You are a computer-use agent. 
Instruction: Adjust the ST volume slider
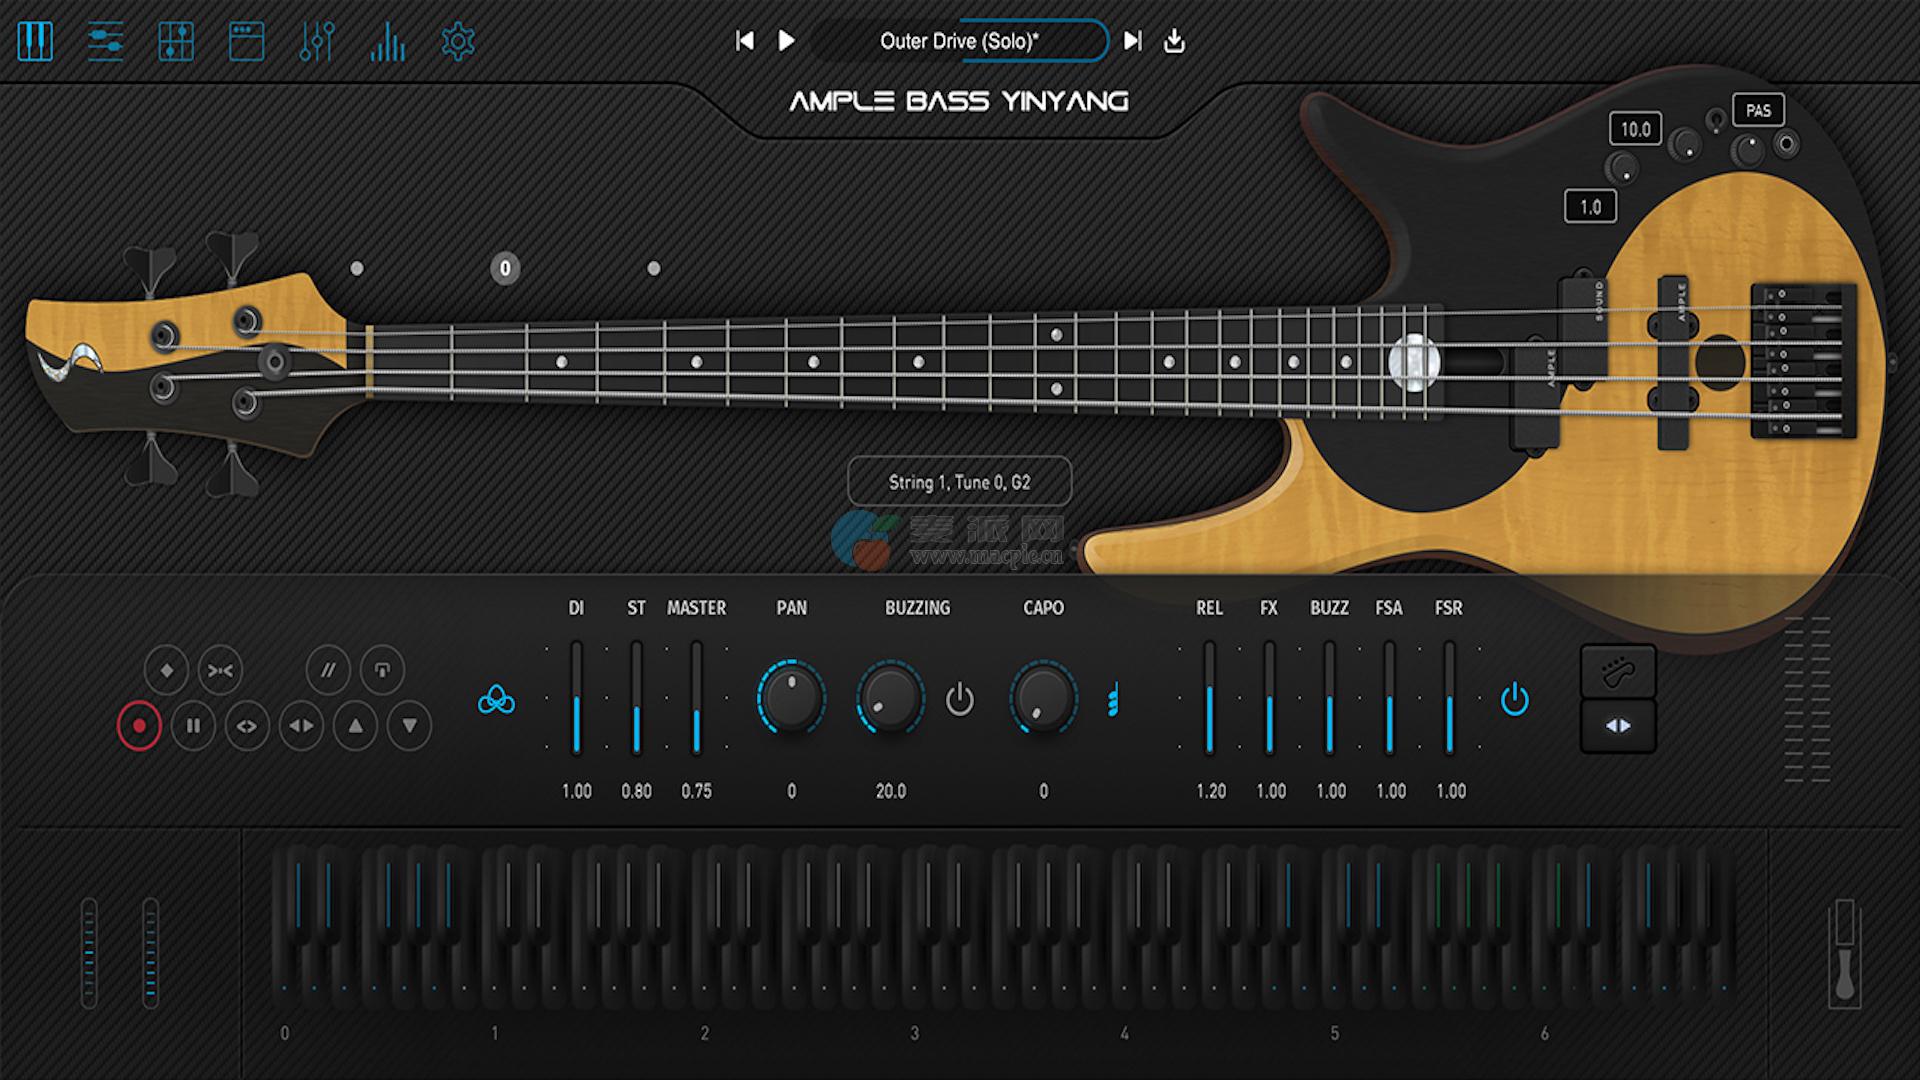coord(637,698)
